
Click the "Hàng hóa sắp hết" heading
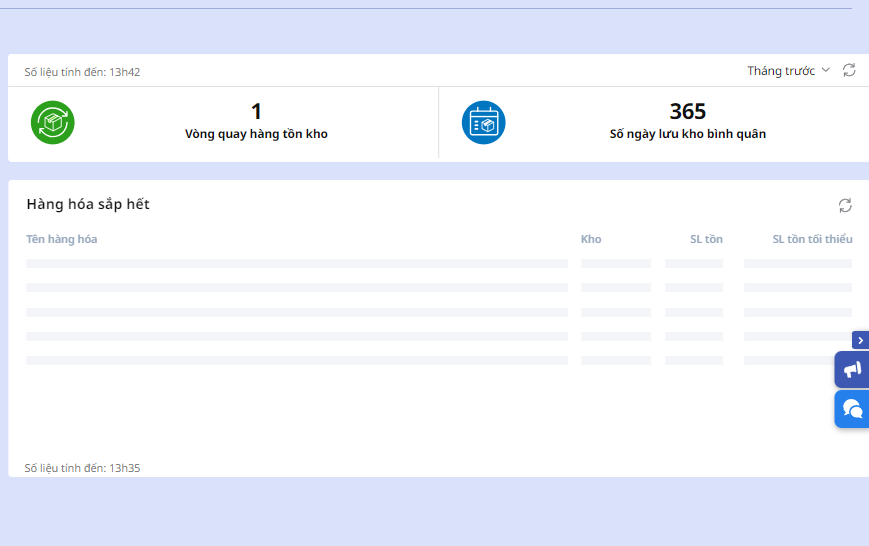[88, 205]
